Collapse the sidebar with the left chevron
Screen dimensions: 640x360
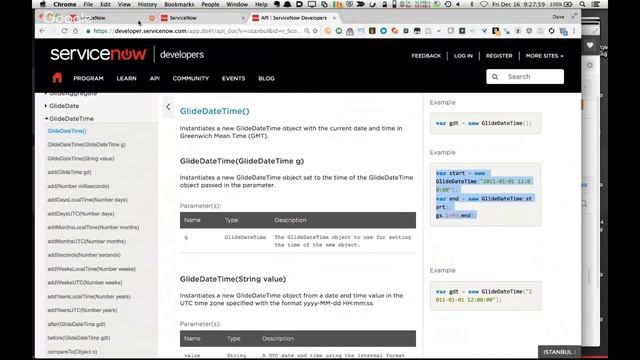pyautogui.click(x=168, y=107)
